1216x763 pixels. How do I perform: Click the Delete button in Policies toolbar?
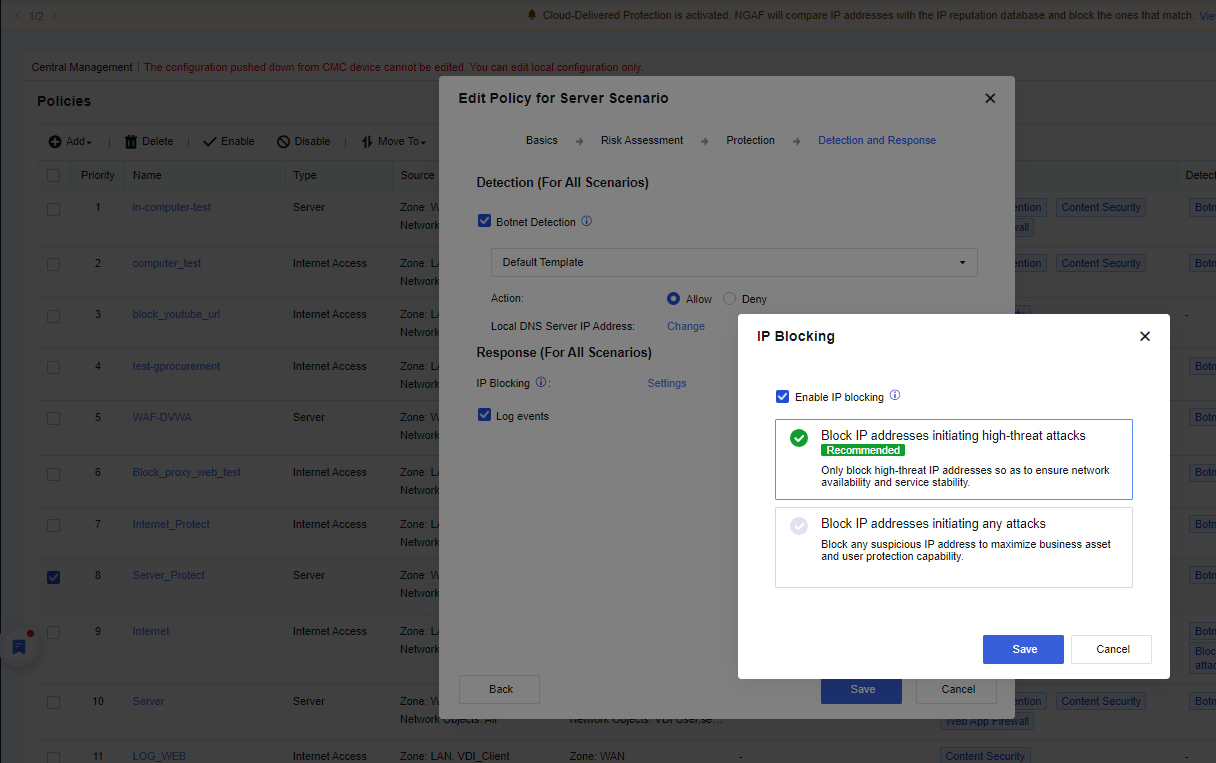148,141
